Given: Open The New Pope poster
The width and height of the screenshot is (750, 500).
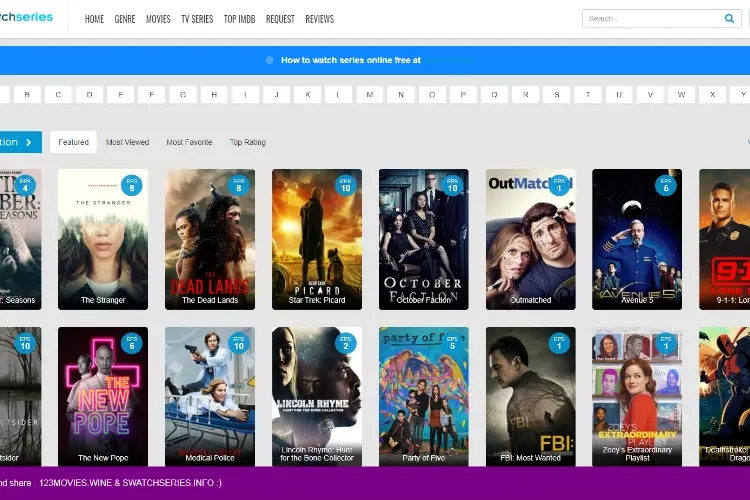Looking at the screenshot, I should (103, 397).
